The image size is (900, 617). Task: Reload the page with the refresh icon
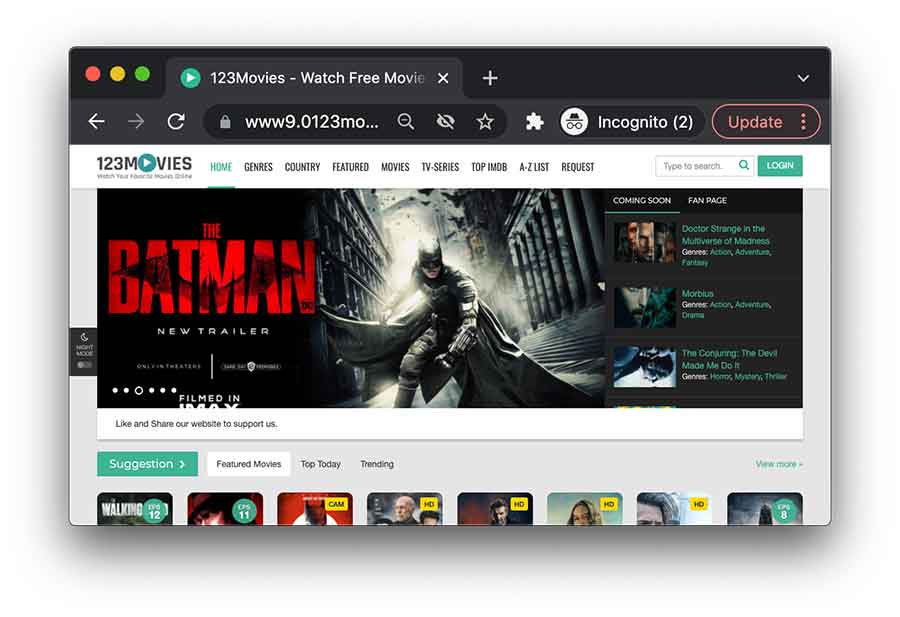(x=176, y=122)
